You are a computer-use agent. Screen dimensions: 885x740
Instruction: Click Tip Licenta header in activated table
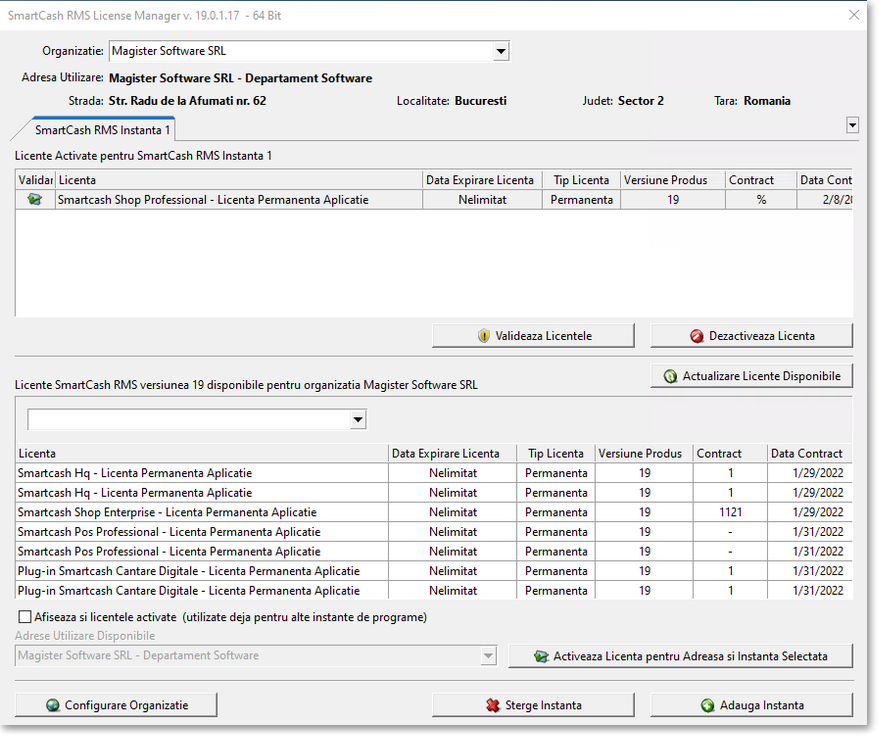pyautogui.click(x=581, y=181)
